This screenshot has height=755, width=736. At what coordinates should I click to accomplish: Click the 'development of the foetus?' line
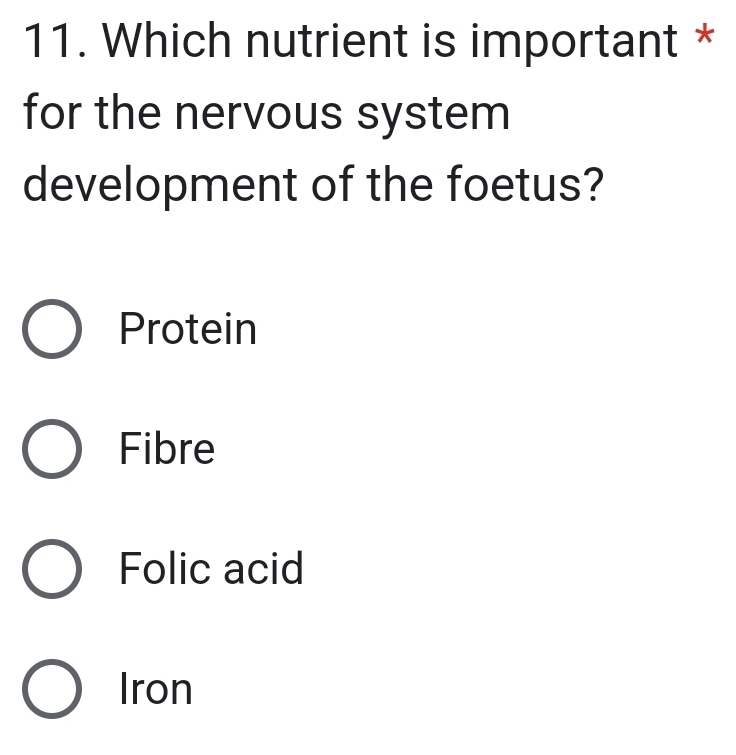[x=317, y=187]
